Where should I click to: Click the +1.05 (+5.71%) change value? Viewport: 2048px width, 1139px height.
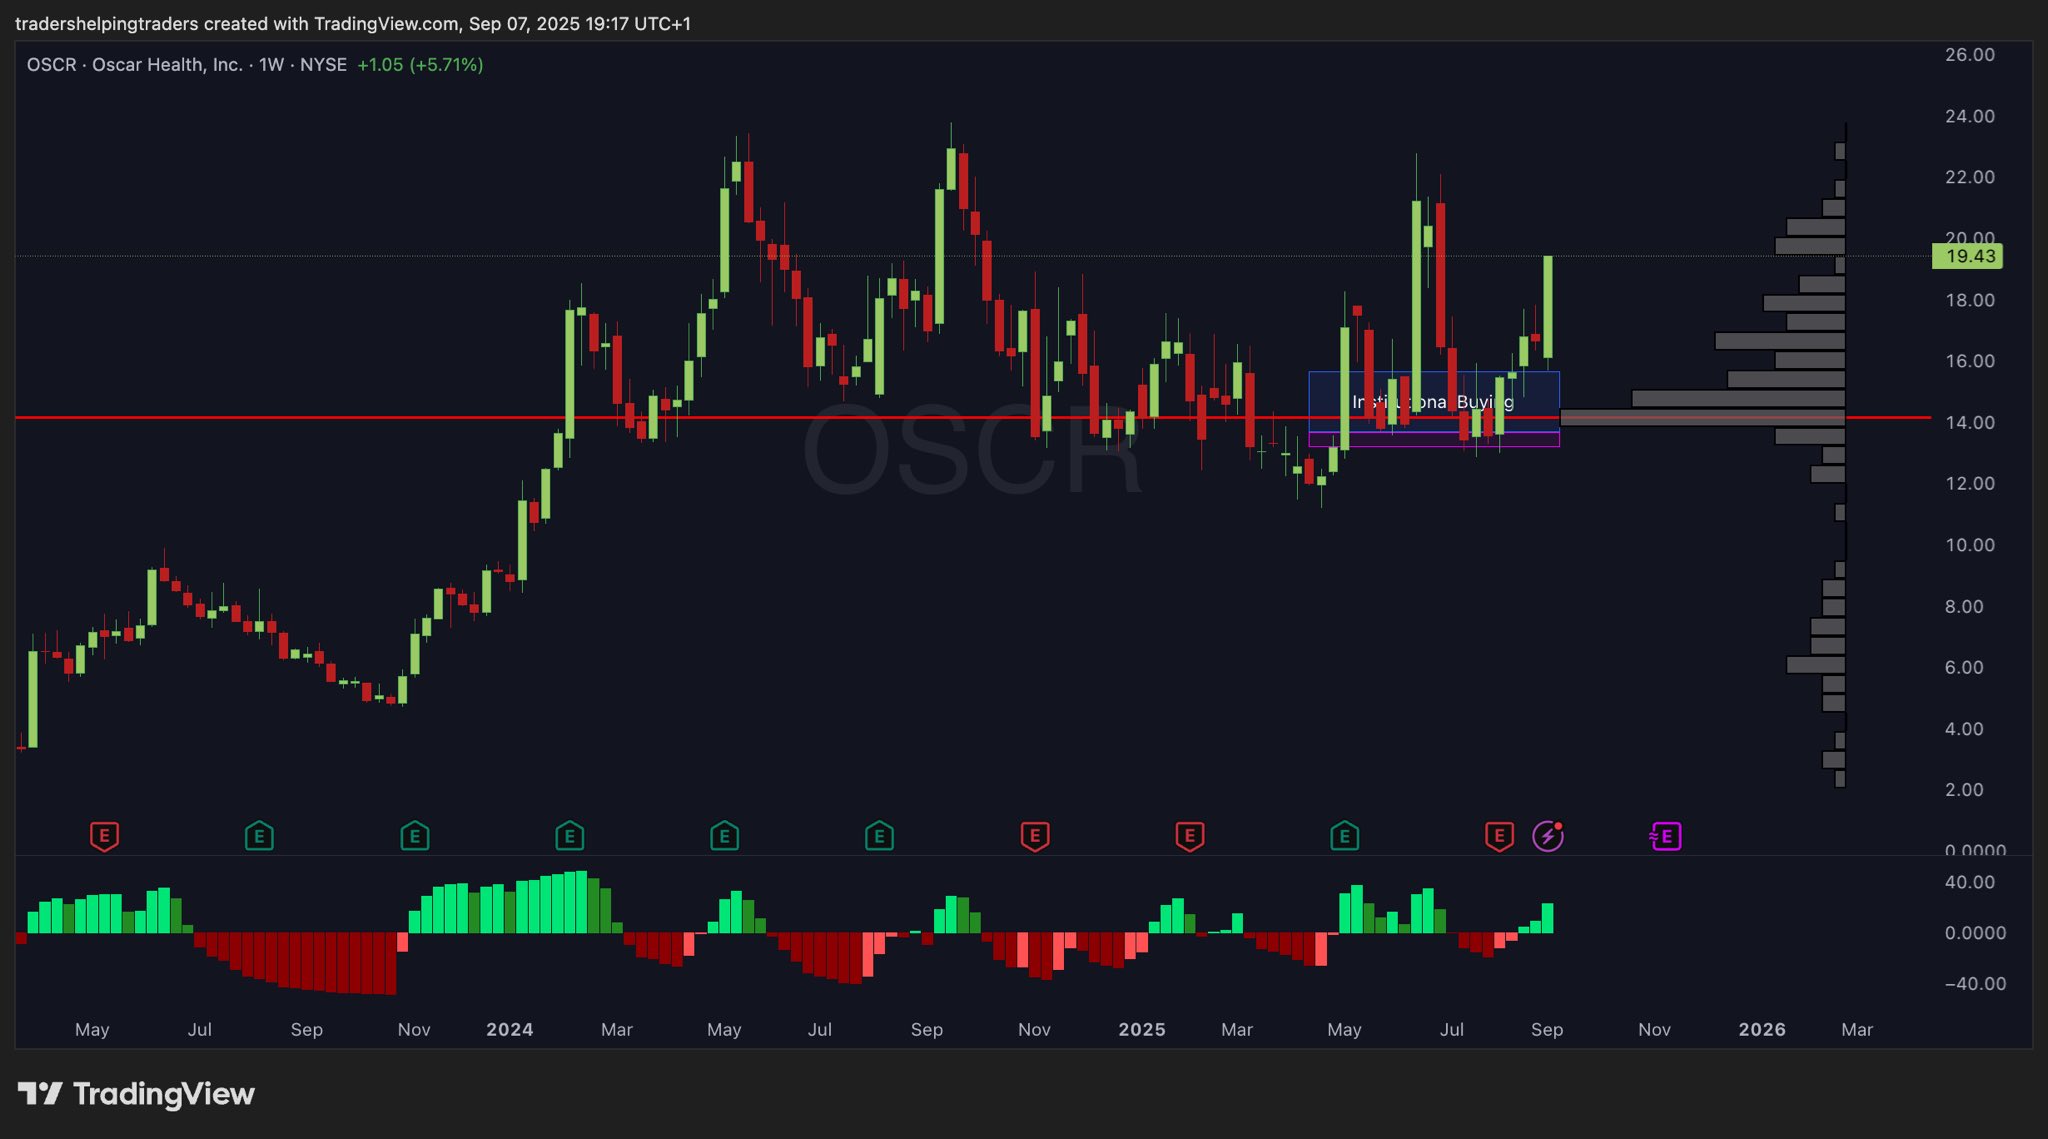click(x=420, y=65)
